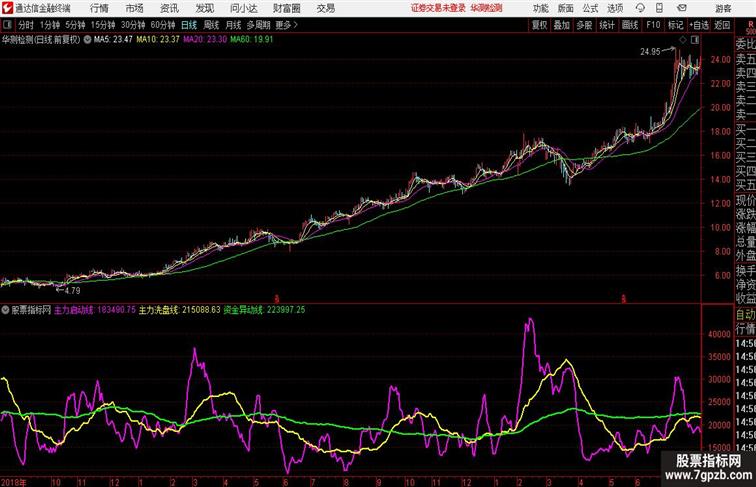This screenshot has width=756, height=487.
Task: Switch to 5分钟 period
Action: [x=75, y=25]
